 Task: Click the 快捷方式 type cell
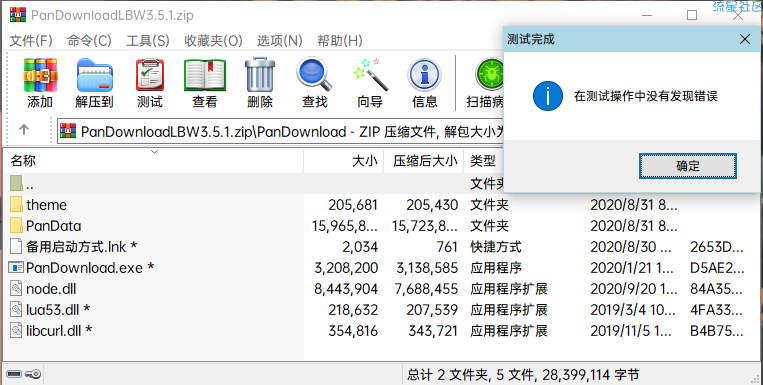tap(495, 247)
